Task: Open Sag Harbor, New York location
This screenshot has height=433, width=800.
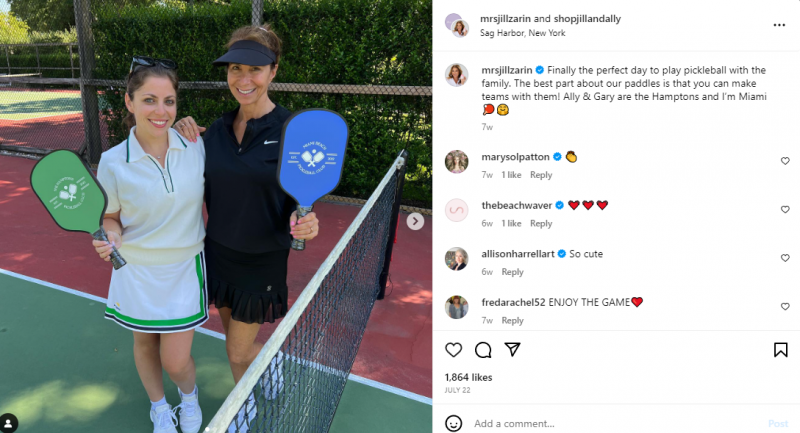Action: tap(522, 33)
